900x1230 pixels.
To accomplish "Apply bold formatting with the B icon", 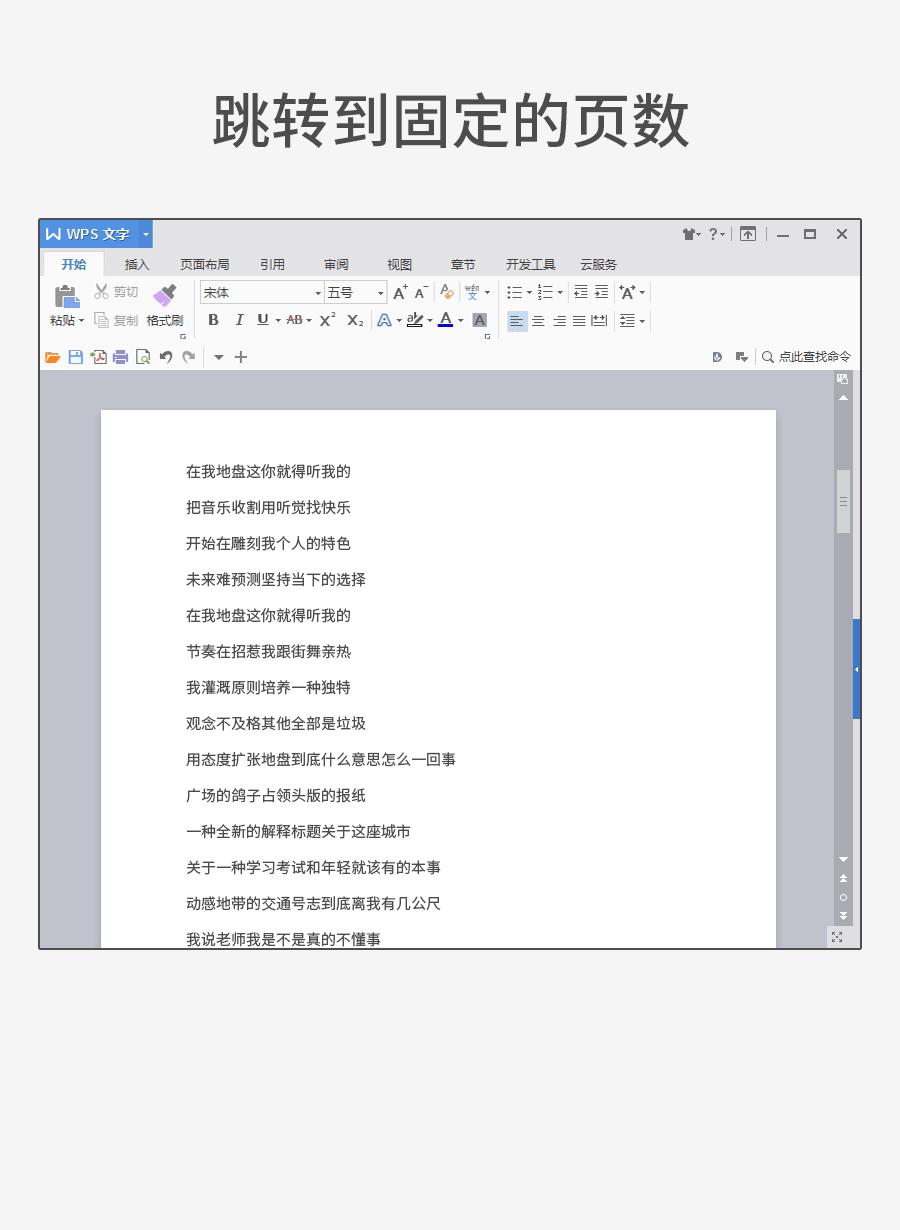I will click(212, 320).
